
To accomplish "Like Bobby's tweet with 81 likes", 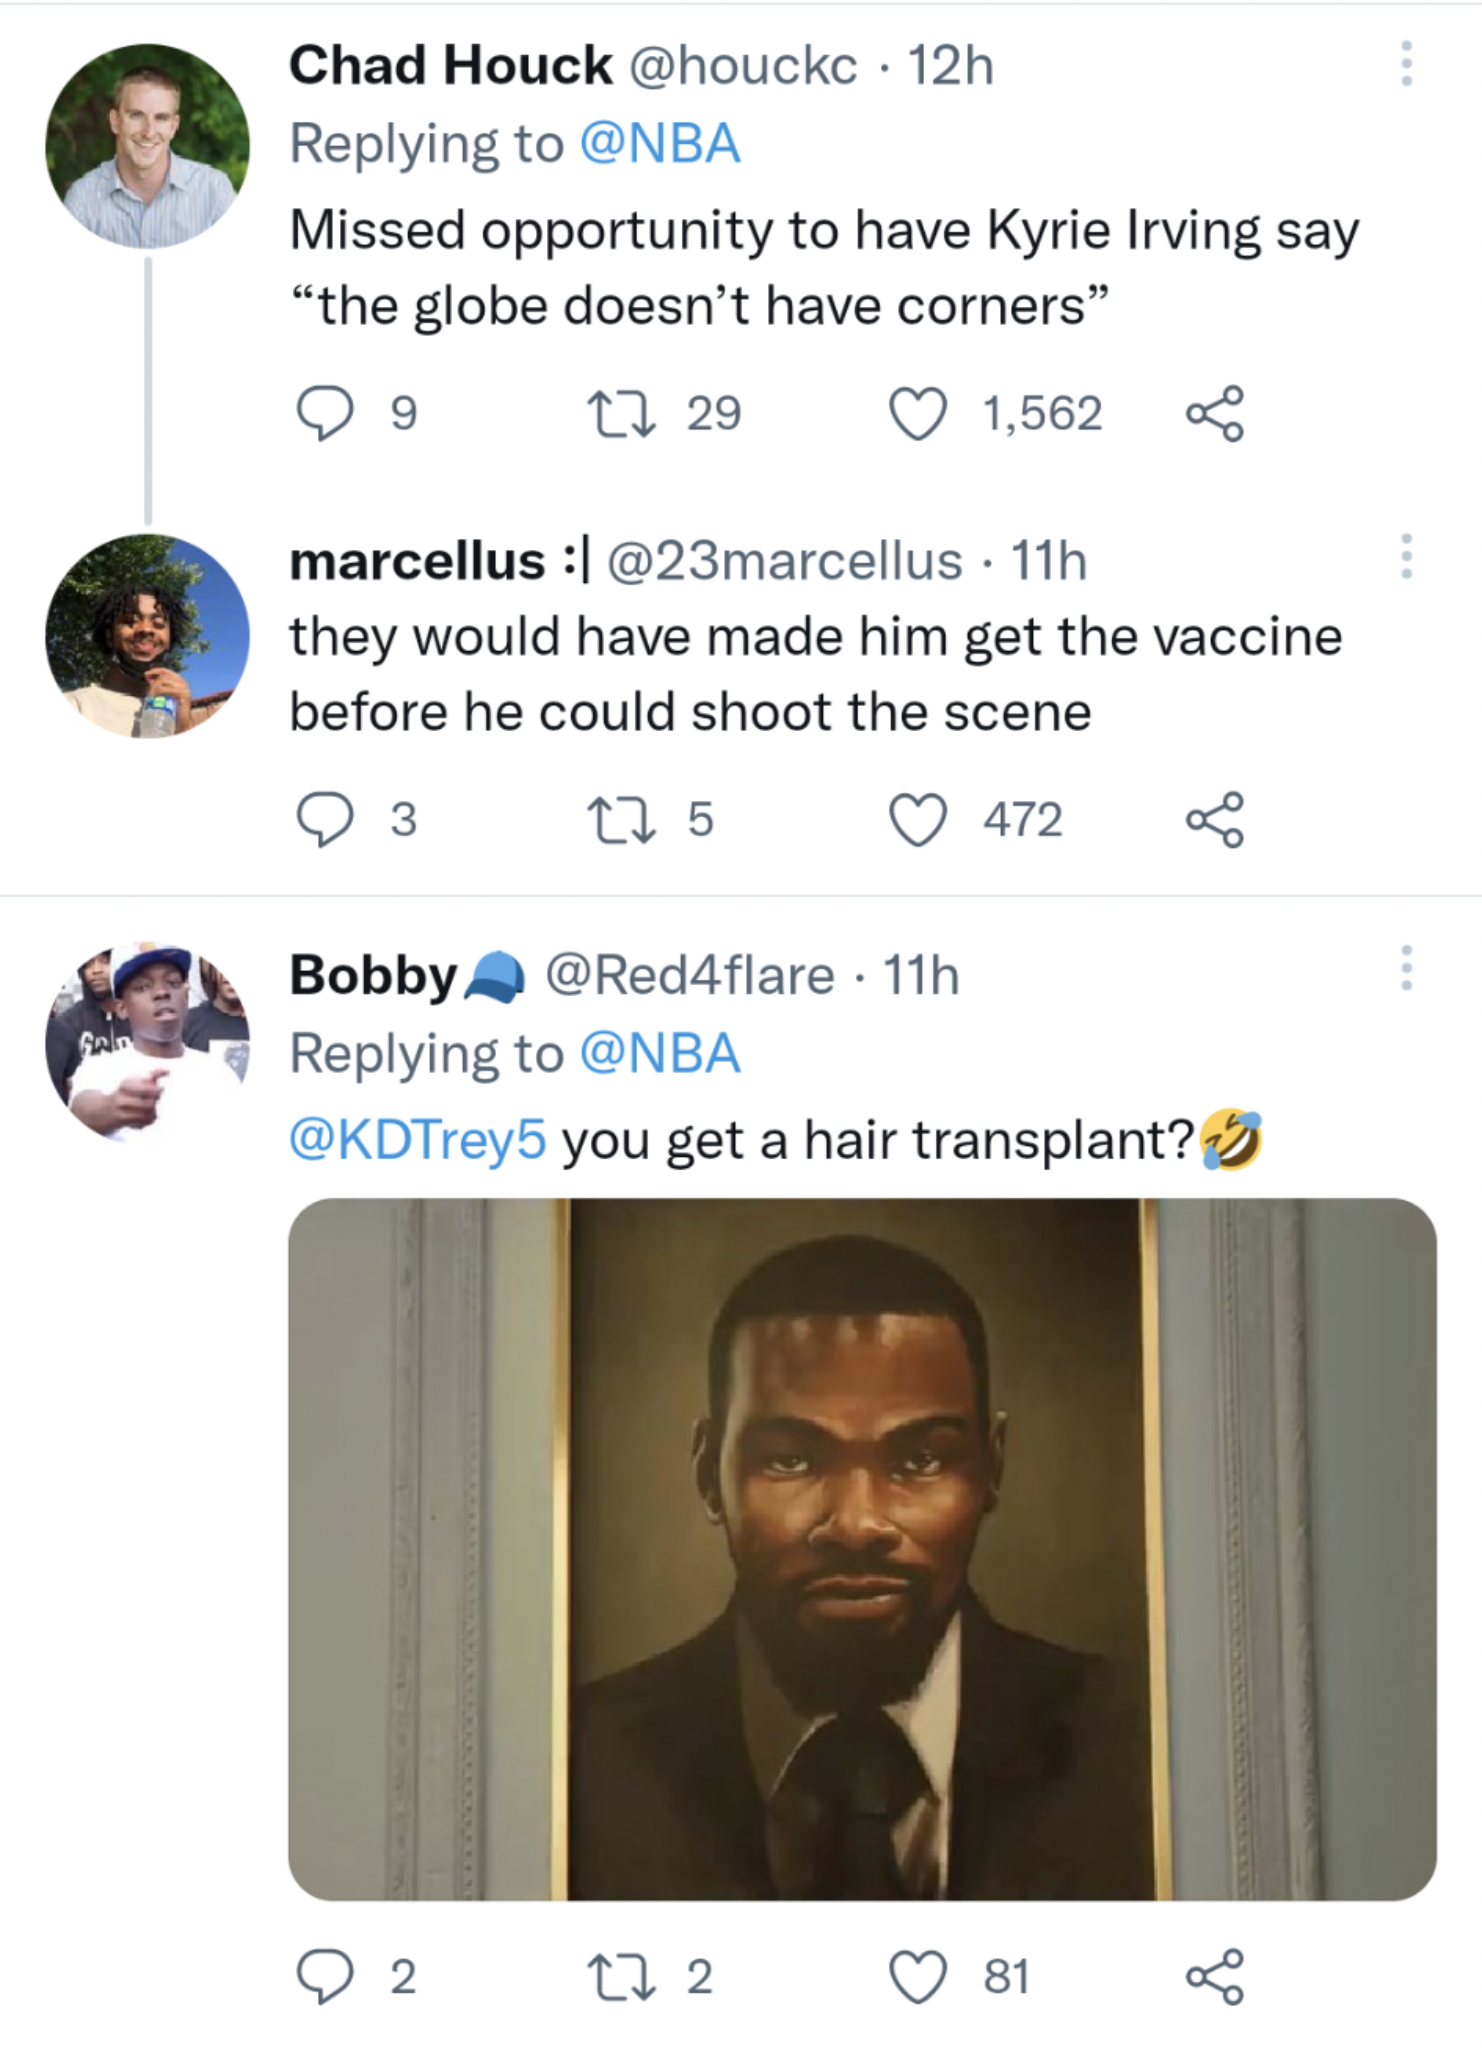I will click(918, 1977).
